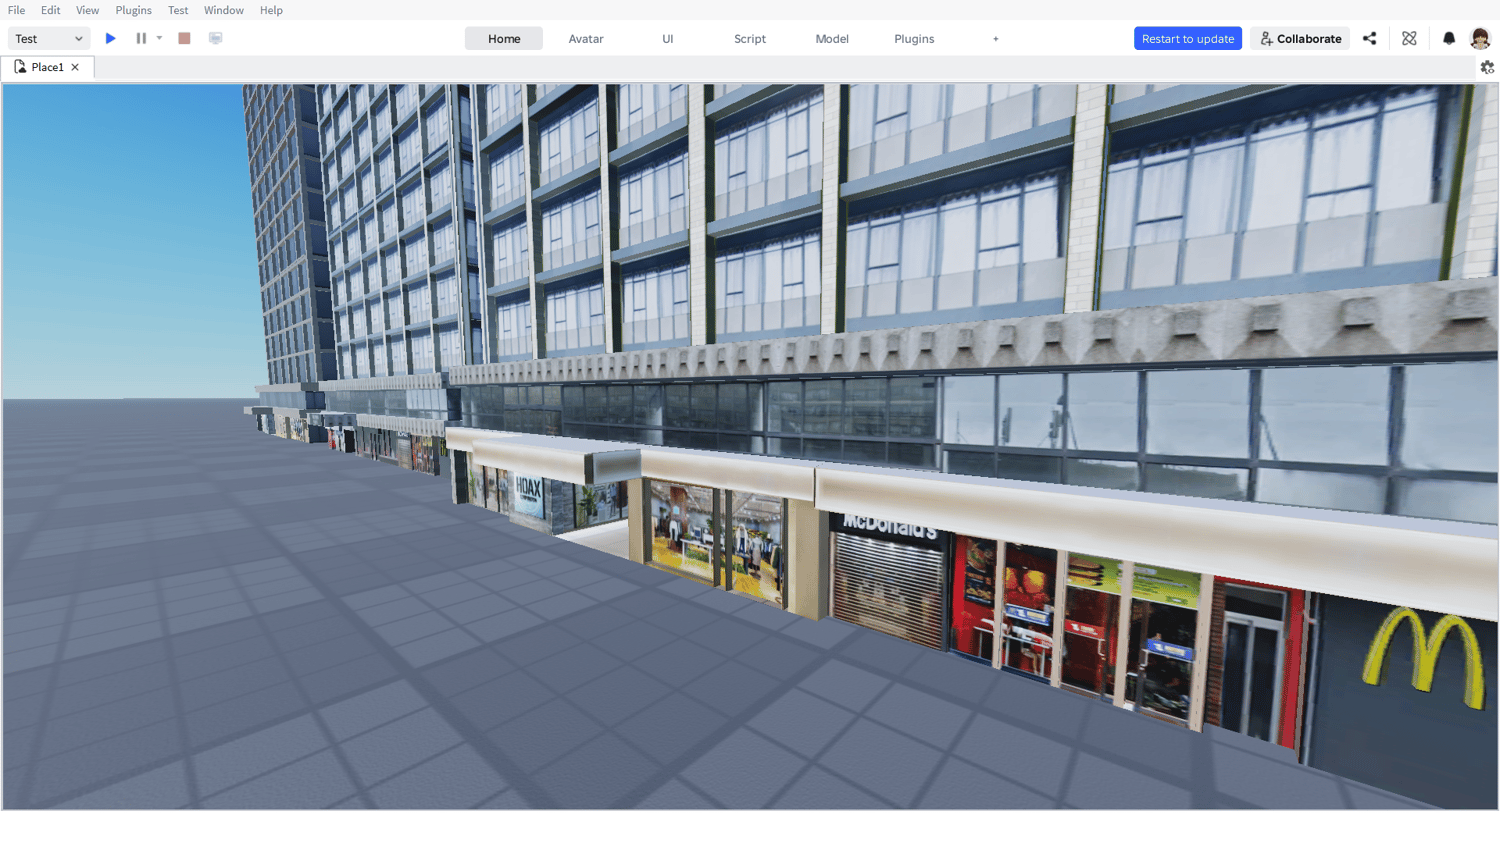Open the Plugins menu in the menu bar
Image resolution: width=1500 pixels, height=843 pixels.
pyautogui.click(x=133, y=10)
